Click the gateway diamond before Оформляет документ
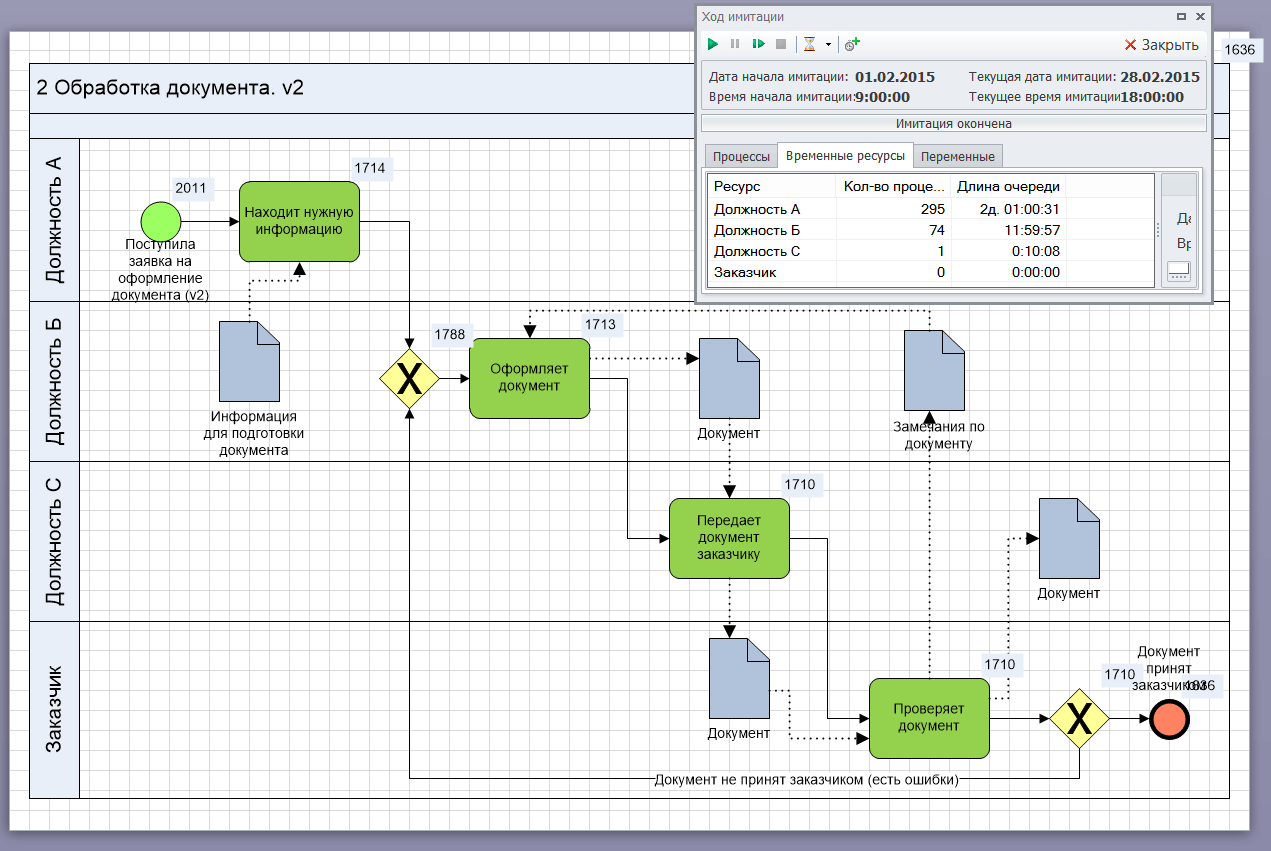The height and width of the screenshot is (851, 1271). click(409, 379)
